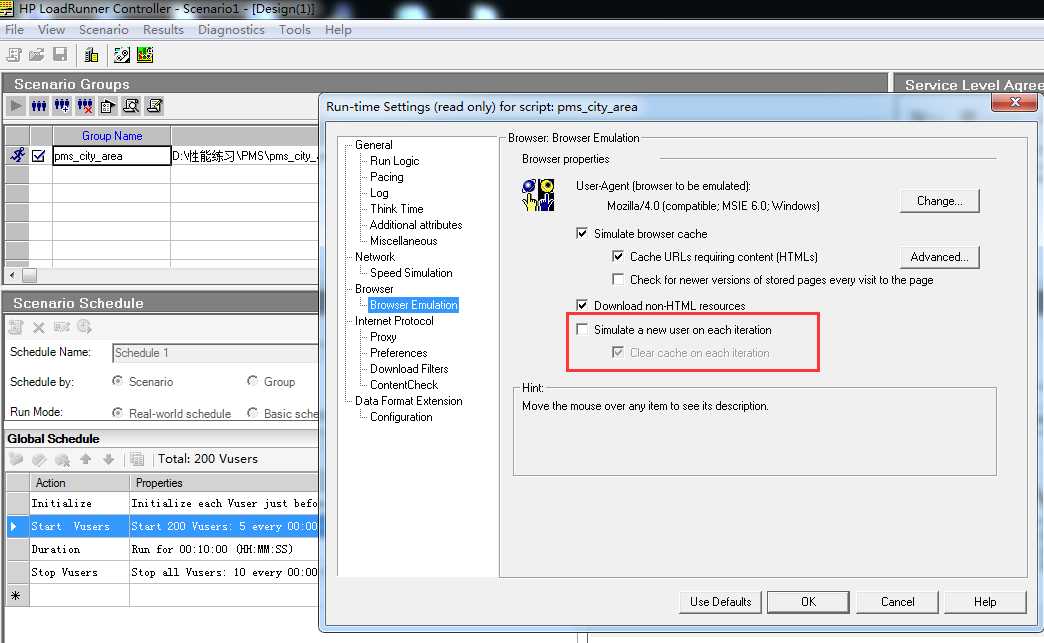This screenshot has height=643, width=1044.
Task: Click the Remove Group icon with red X
Action: point(85,106)
